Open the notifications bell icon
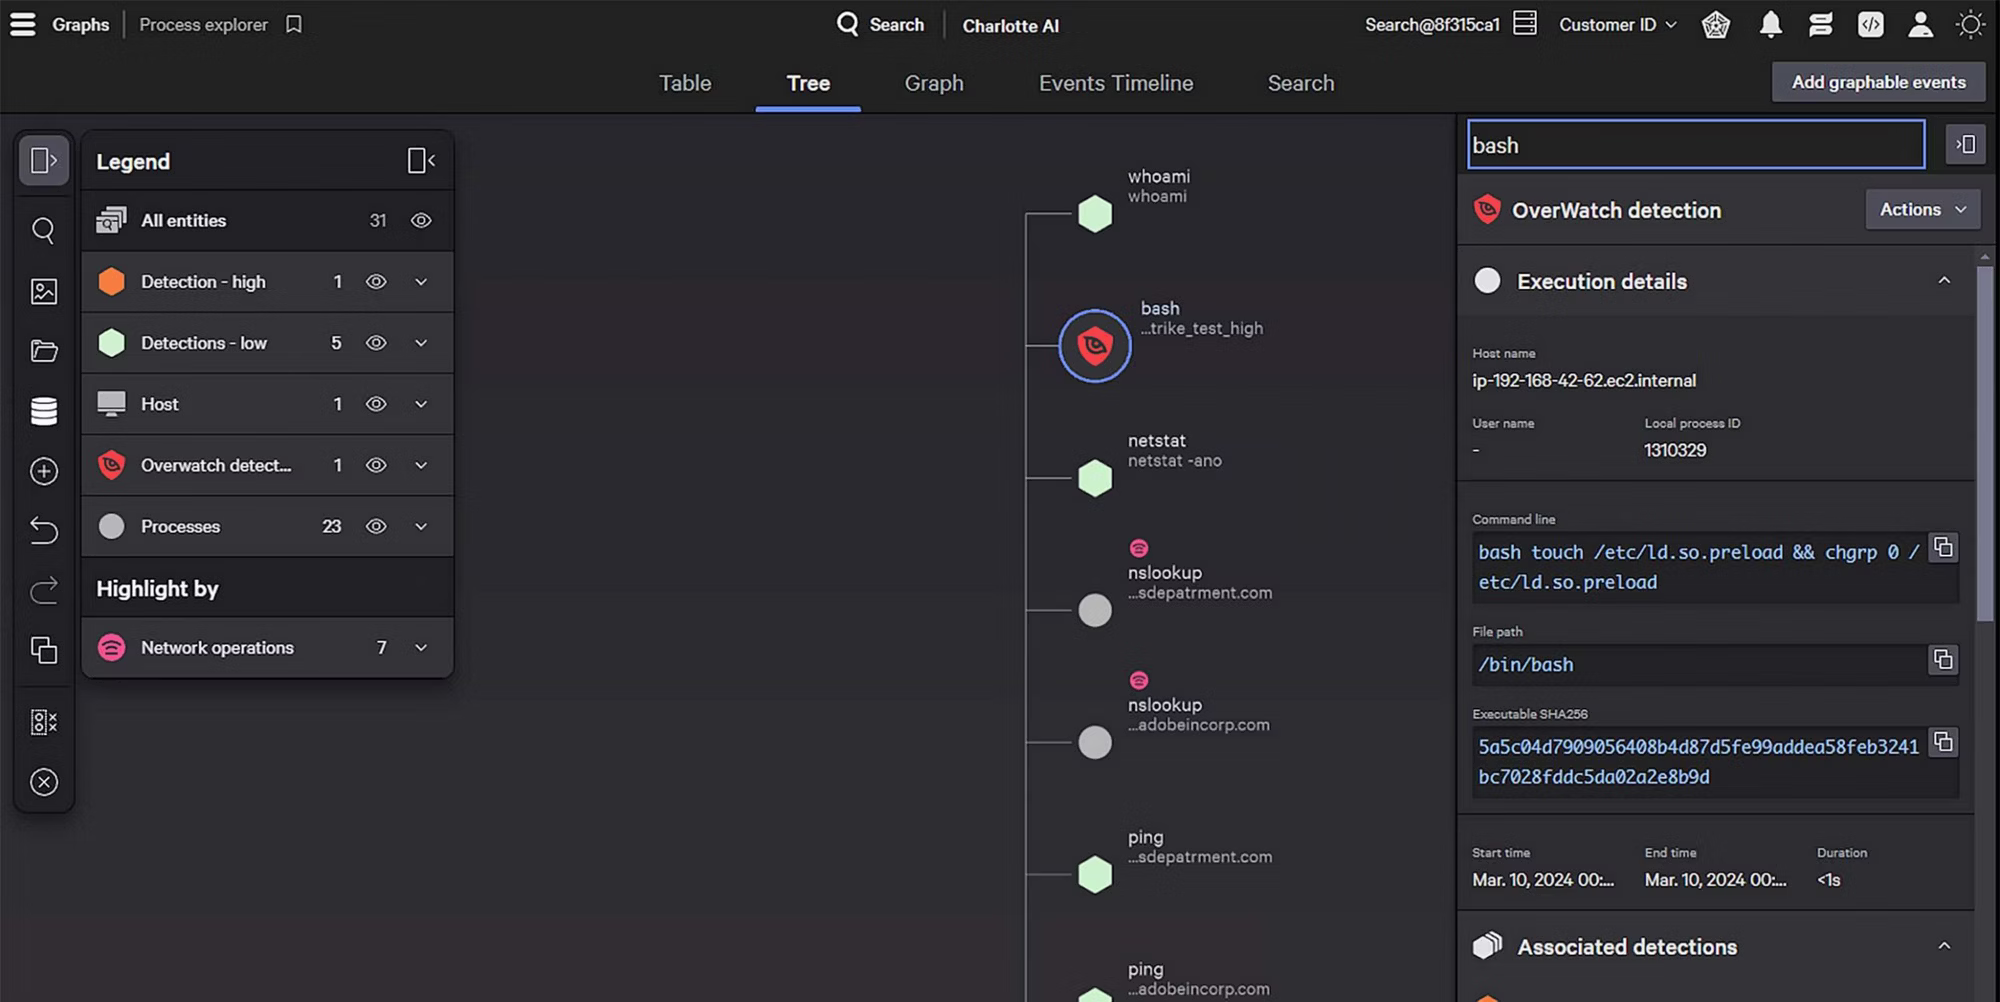This screenshot has height=1002, width=2000. pos(1770,25)
